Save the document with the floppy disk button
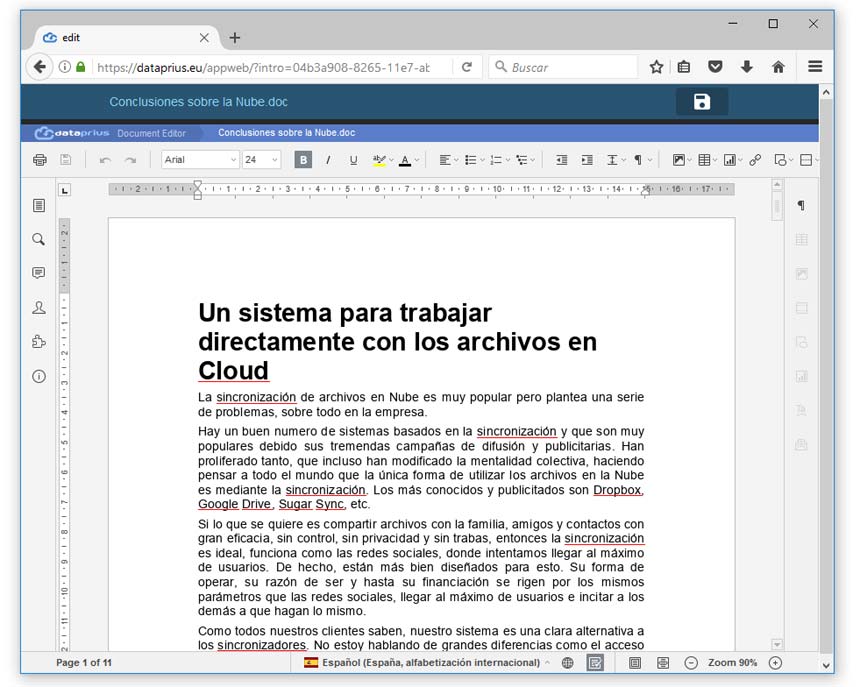The image size is (860, 687). click(702, 102)
